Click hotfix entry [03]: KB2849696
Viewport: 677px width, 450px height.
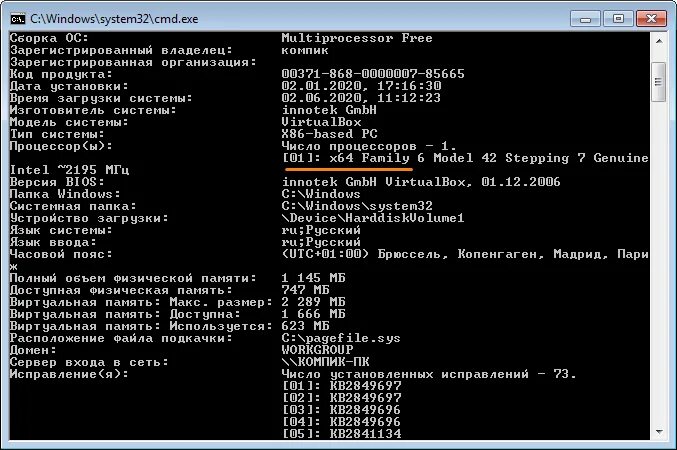[342, 410]
